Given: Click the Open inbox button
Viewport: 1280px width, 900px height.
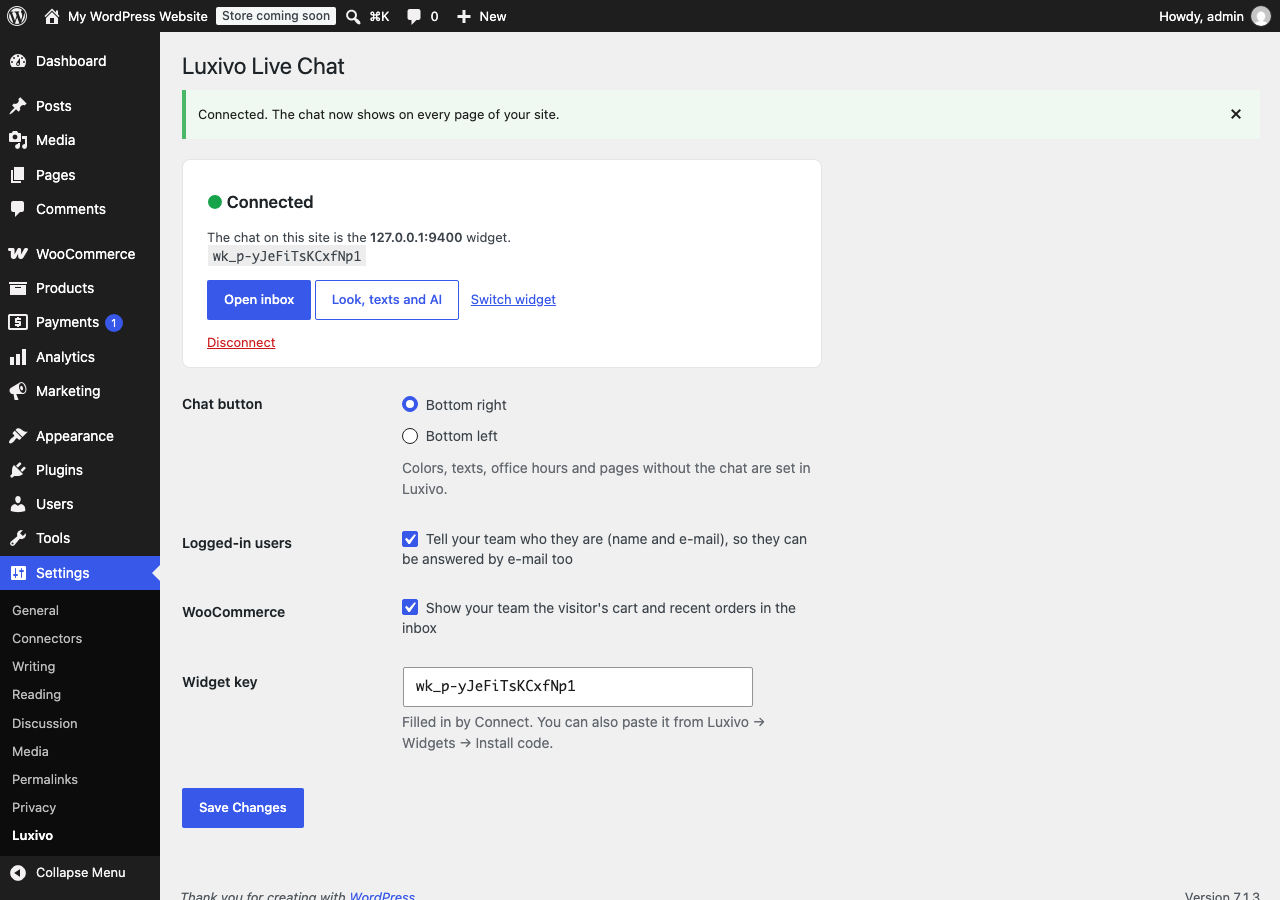Looking at the screenshot, I should coord(259,300).
